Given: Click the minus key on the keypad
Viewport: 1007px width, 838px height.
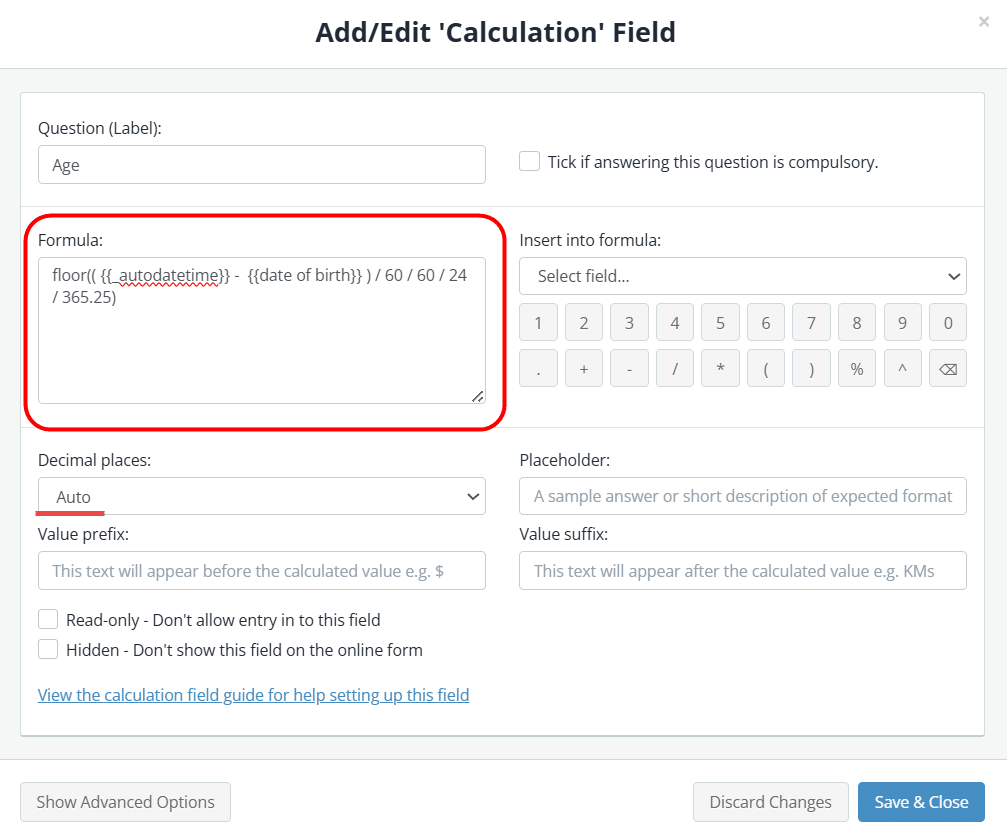Looking at the screenshot, I should pos(629,368).
